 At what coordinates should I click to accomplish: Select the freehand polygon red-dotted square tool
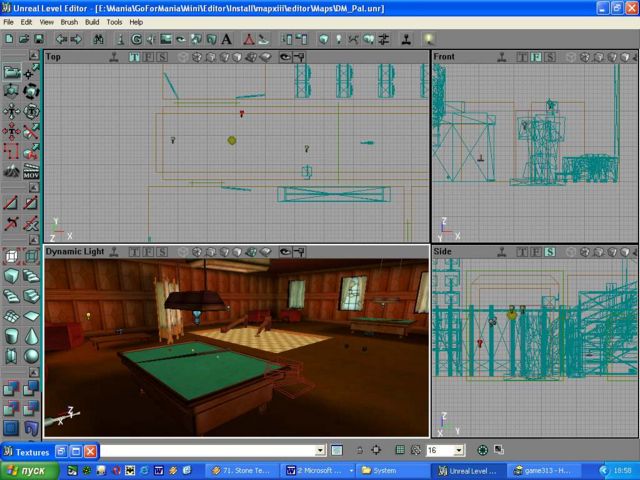coord(11,151)
